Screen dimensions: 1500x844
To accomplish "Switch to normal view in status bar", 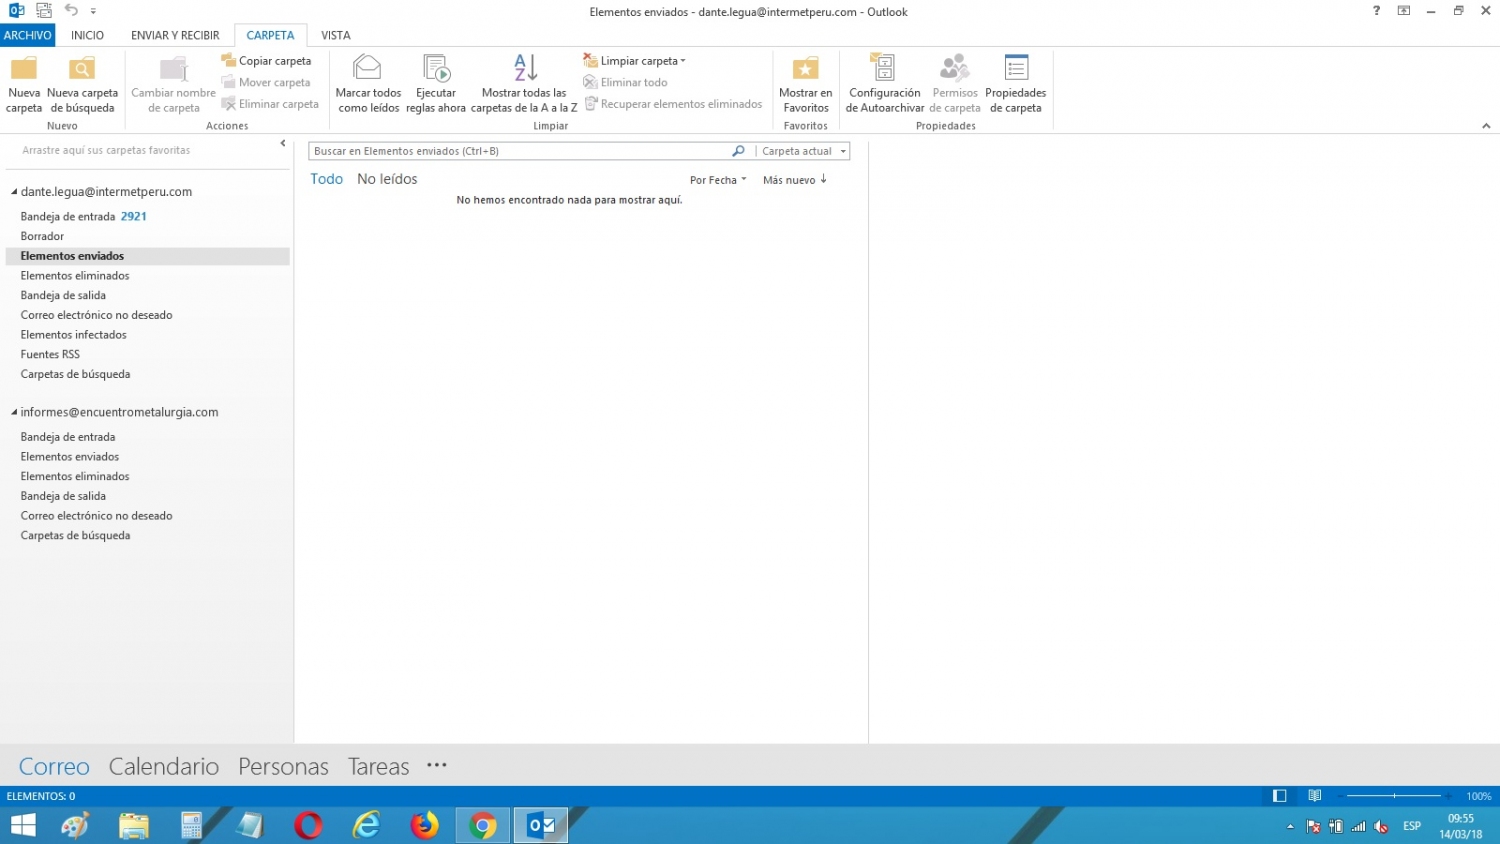I will (1279, 796).
